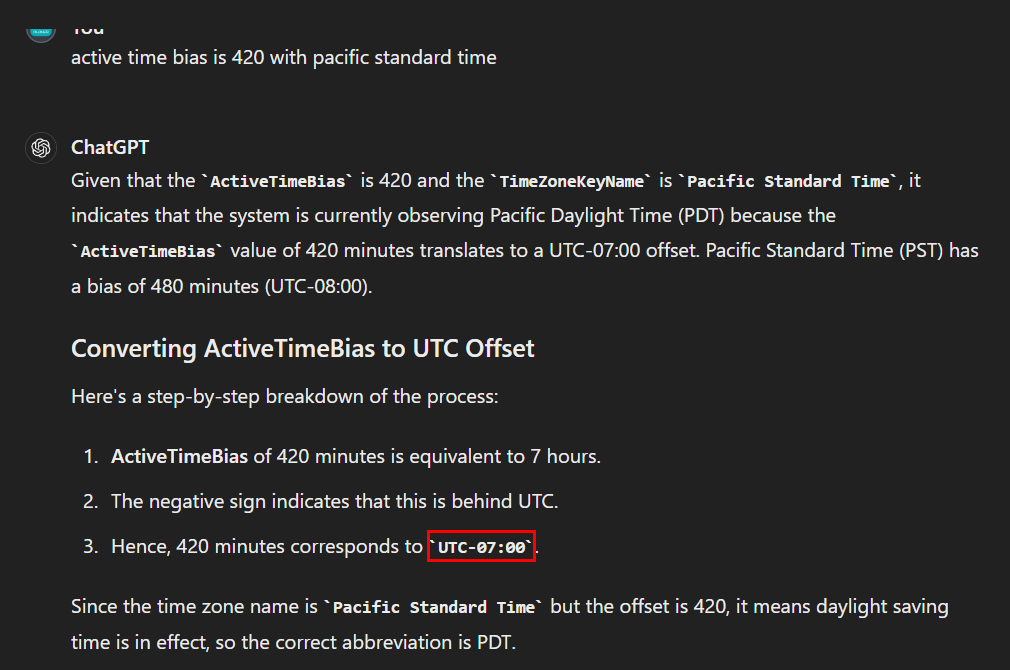Click the first `ActiveTimeBias` inline code
The image size is (1010, 670).
tap(278, 181)
